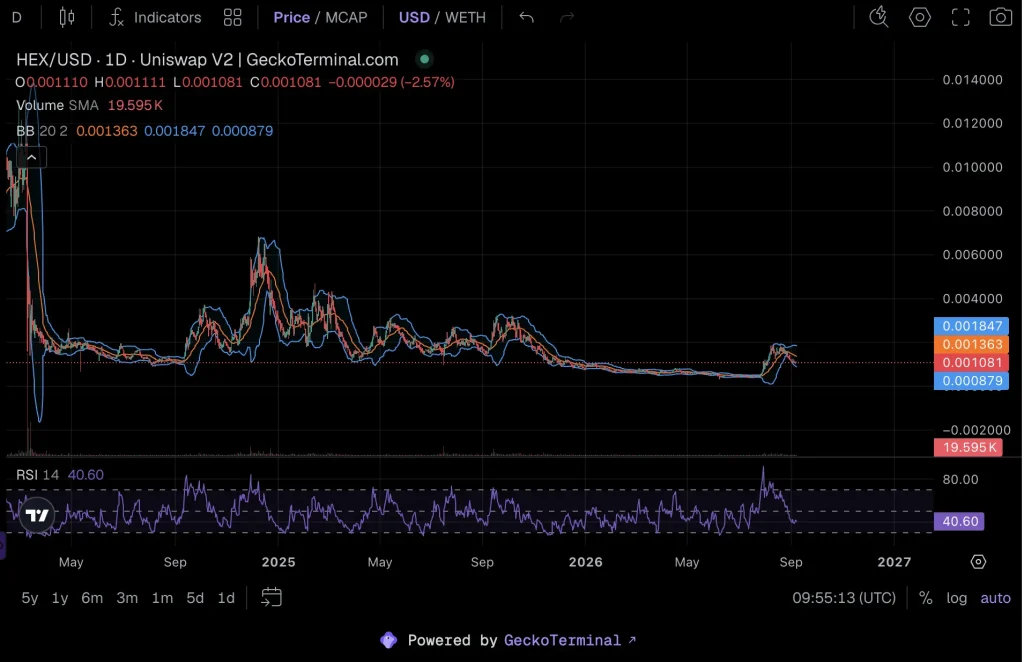Set range to 5d
1024x662 pixels.
click(x=195, y=598)
